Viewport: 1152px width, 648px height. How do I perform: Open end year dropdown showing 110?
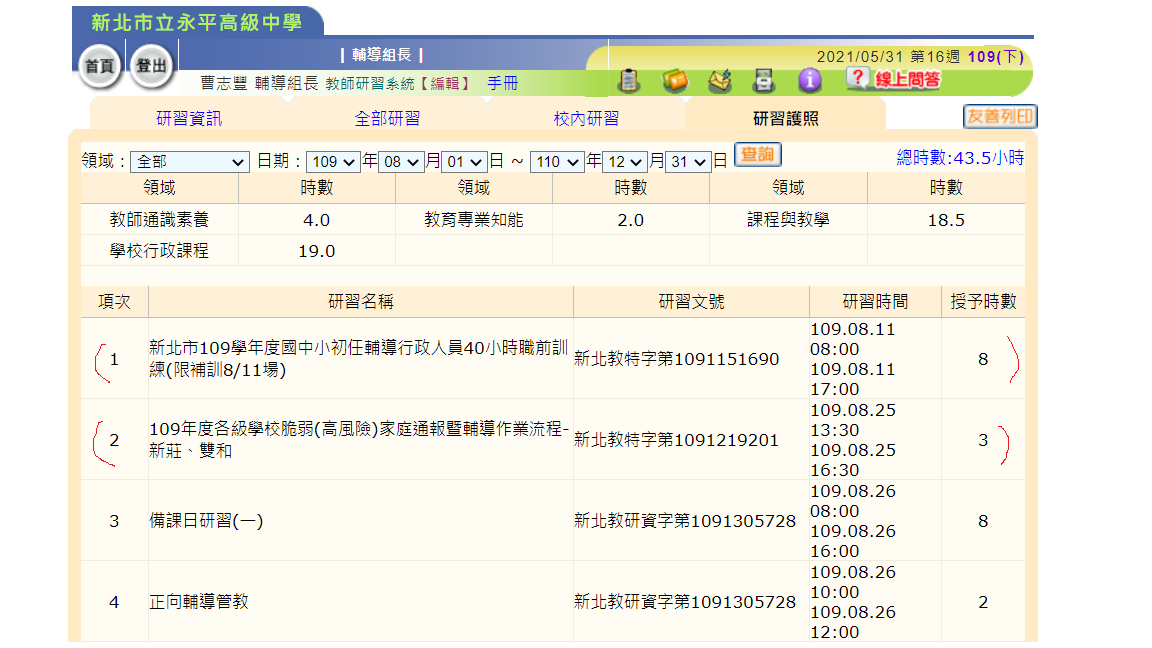pyautogui.click(x=557, y=162)
